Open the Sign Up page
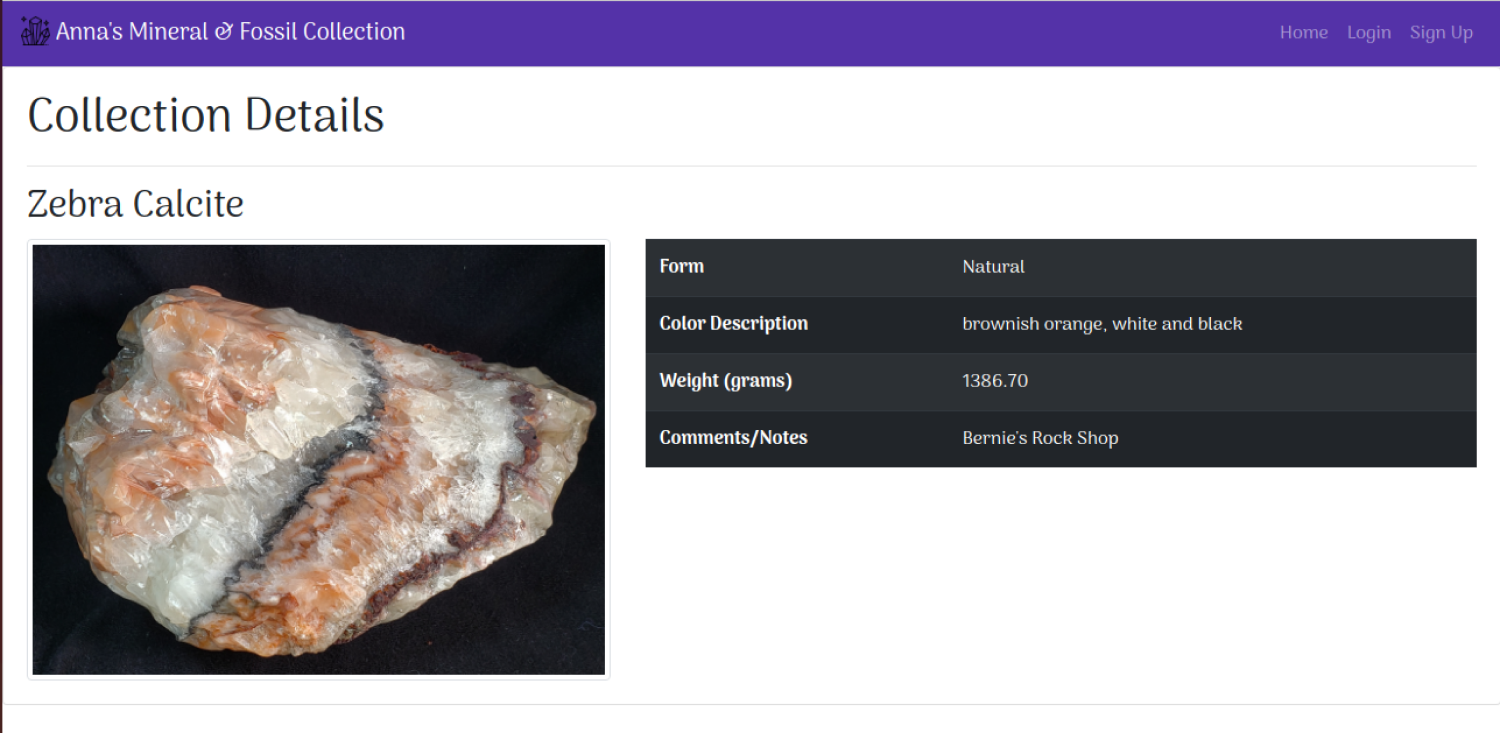The image size is (1500, 733). tap(1441, 32)
